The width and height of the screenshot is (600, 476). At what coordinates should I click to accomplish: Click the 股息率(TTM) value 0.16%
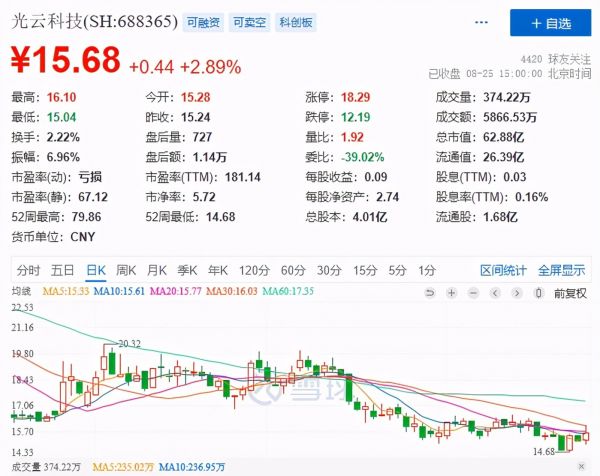pyautogui.click(x=532, y=197)
